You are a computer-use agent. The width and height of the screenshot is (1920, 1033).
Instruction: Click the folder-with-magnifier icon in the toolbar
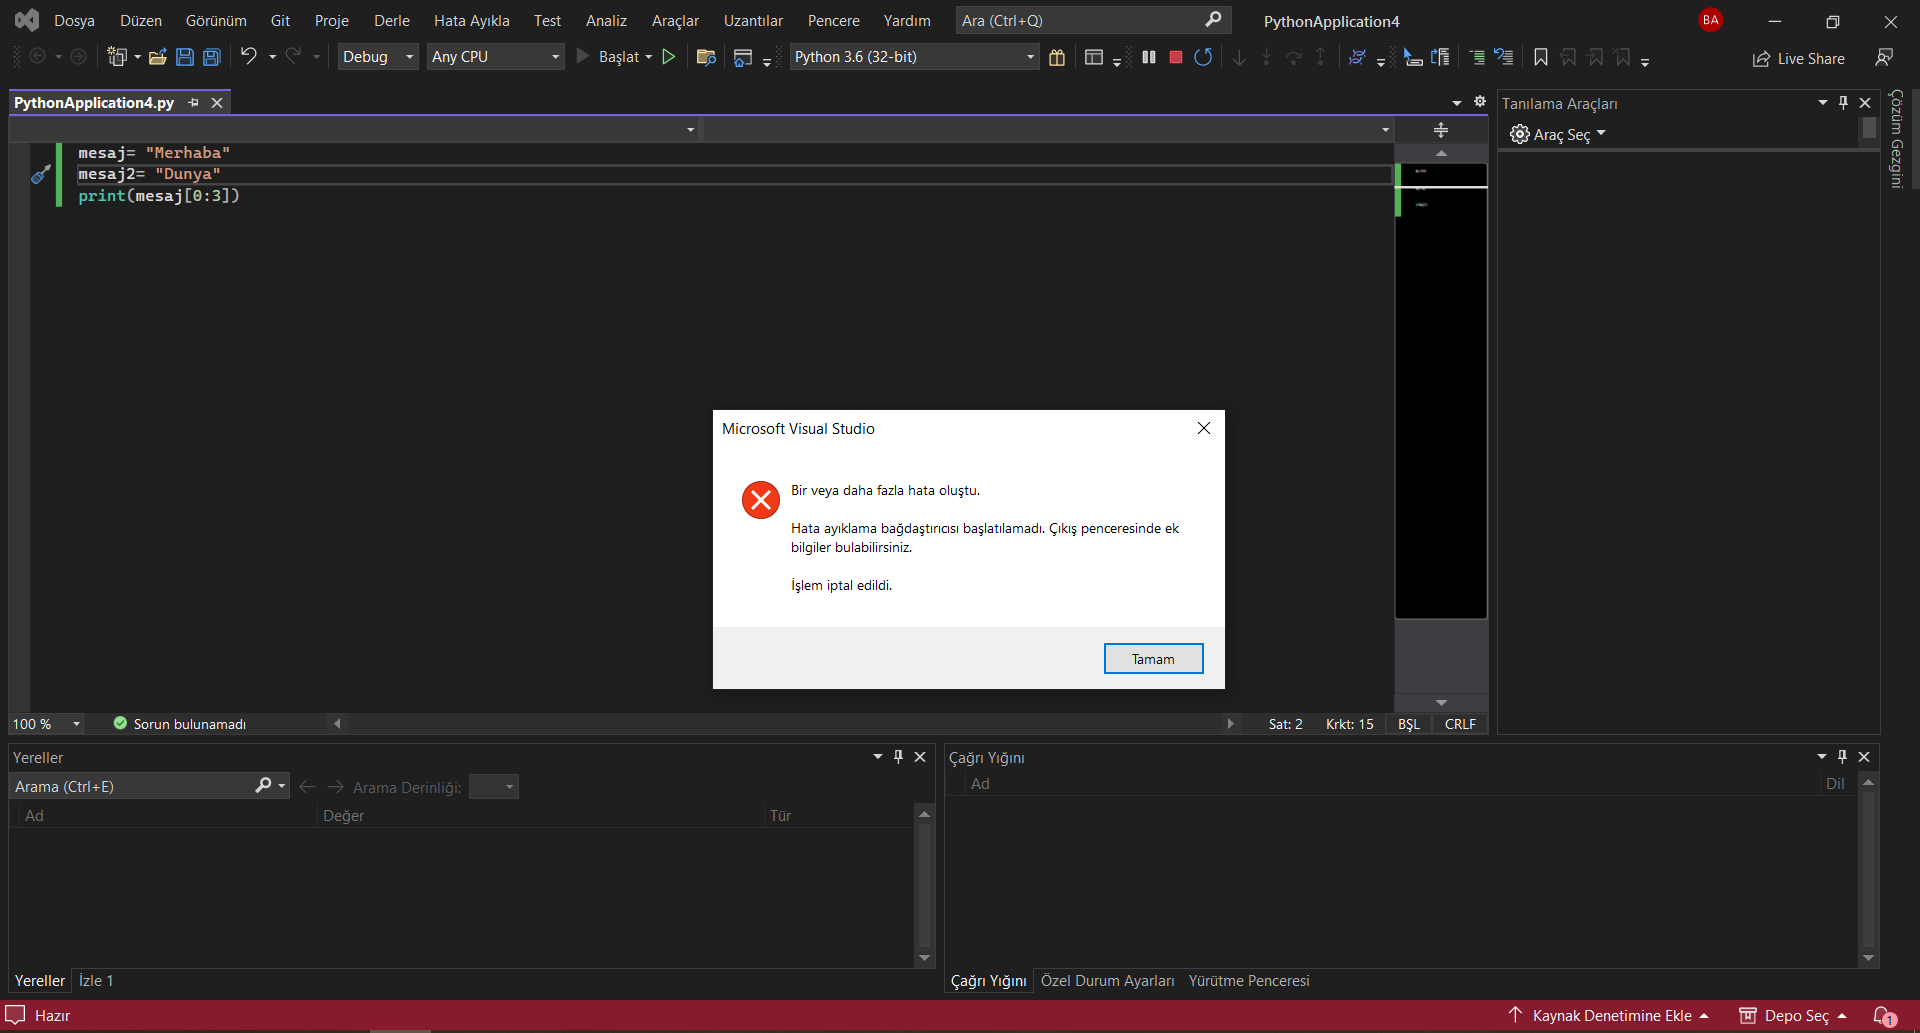[706, 57]
